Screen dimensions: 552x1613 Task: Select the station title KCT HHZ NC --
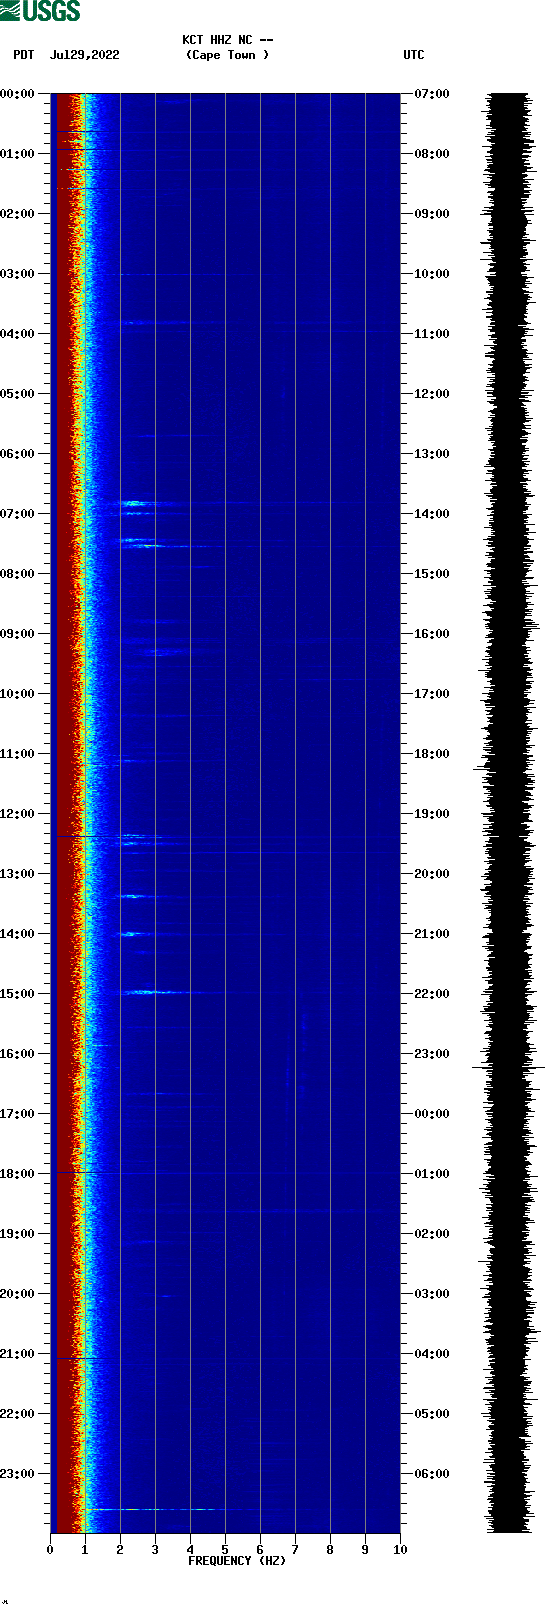pos(228,40)
